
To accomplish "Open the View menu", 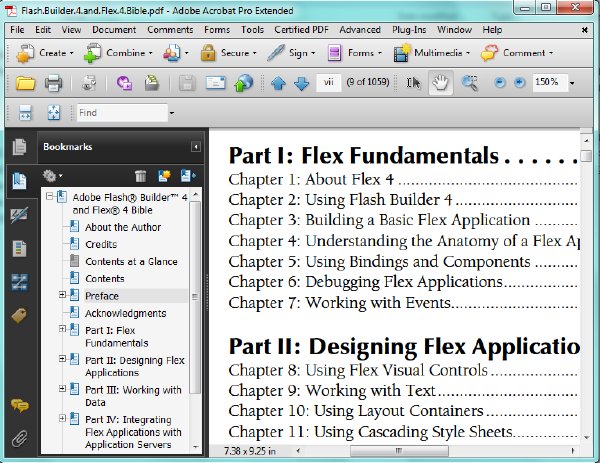I will [x=71, y=30].
